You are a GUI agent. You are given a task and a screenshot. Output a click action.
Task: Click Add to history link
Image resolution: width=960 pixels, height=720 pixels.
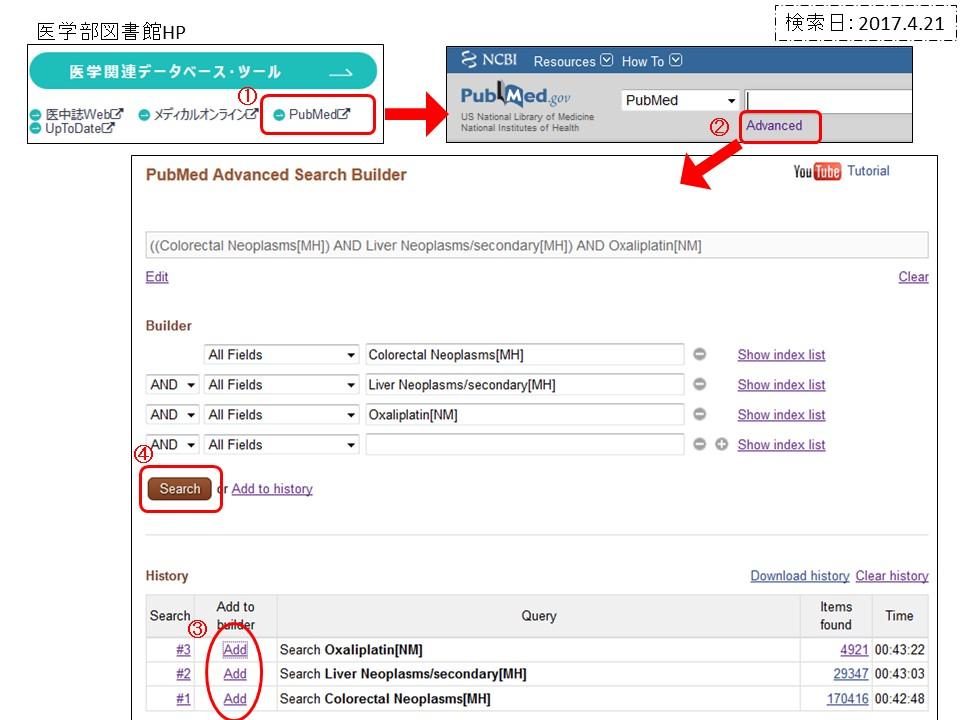(272, 489)
